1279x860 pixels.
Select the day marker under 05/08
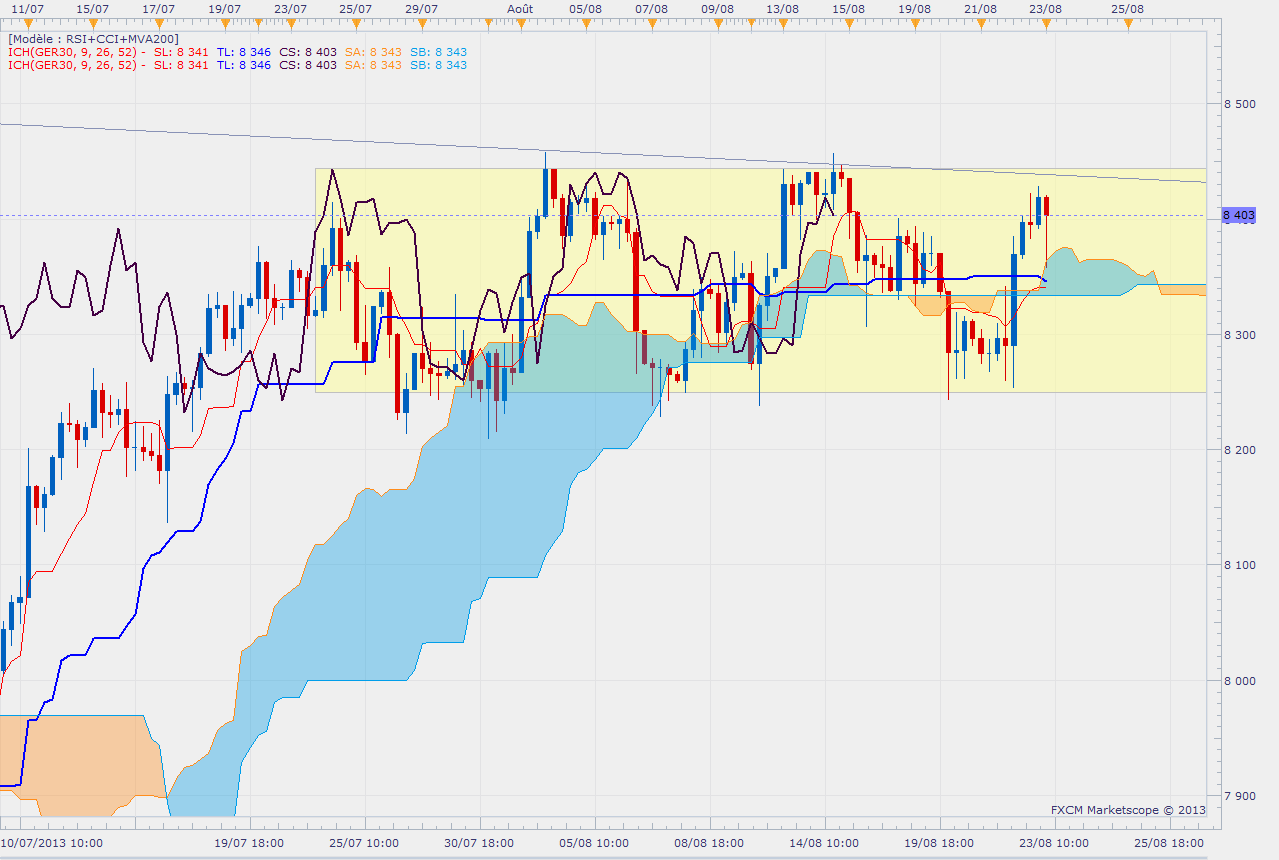click(x=586, y=22)
